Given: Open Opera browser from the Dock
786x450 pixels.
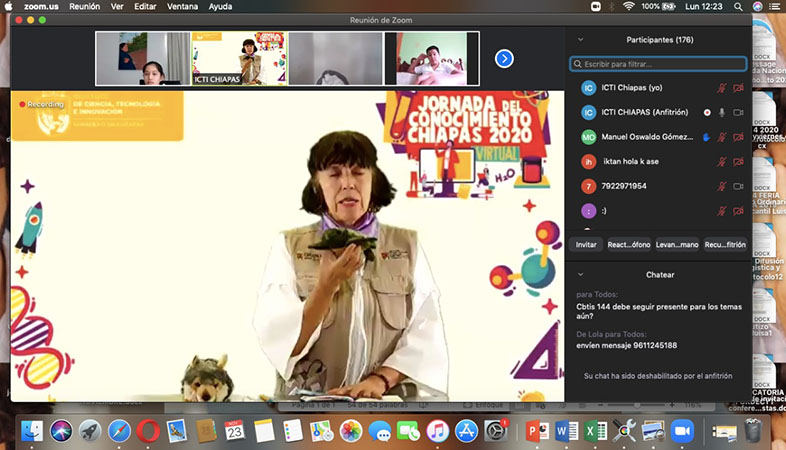Looking at the screenshot, I should point(148,431).
